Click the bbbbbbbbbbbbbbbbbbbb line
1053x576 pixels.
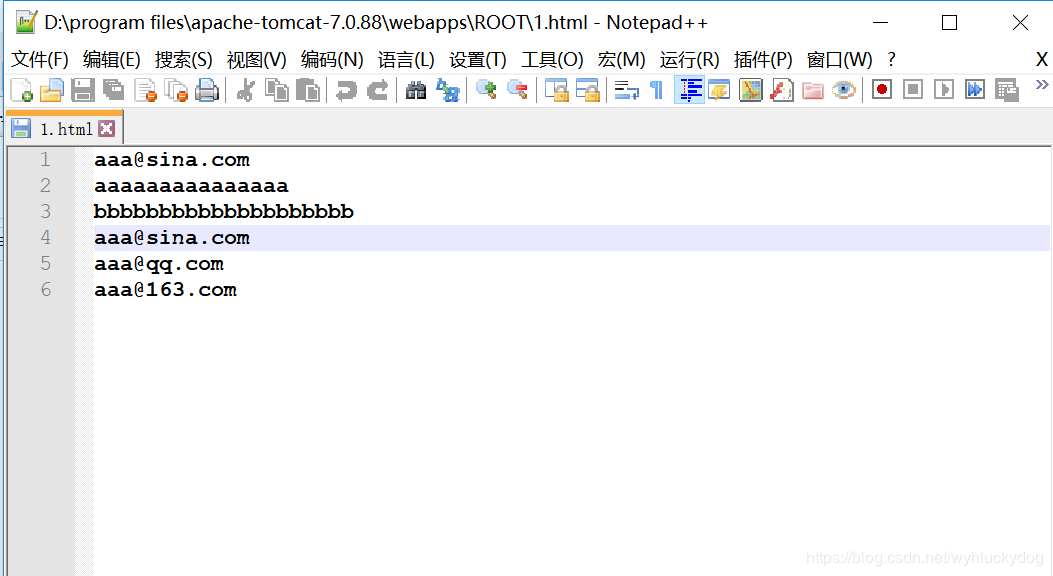[224, 211]
